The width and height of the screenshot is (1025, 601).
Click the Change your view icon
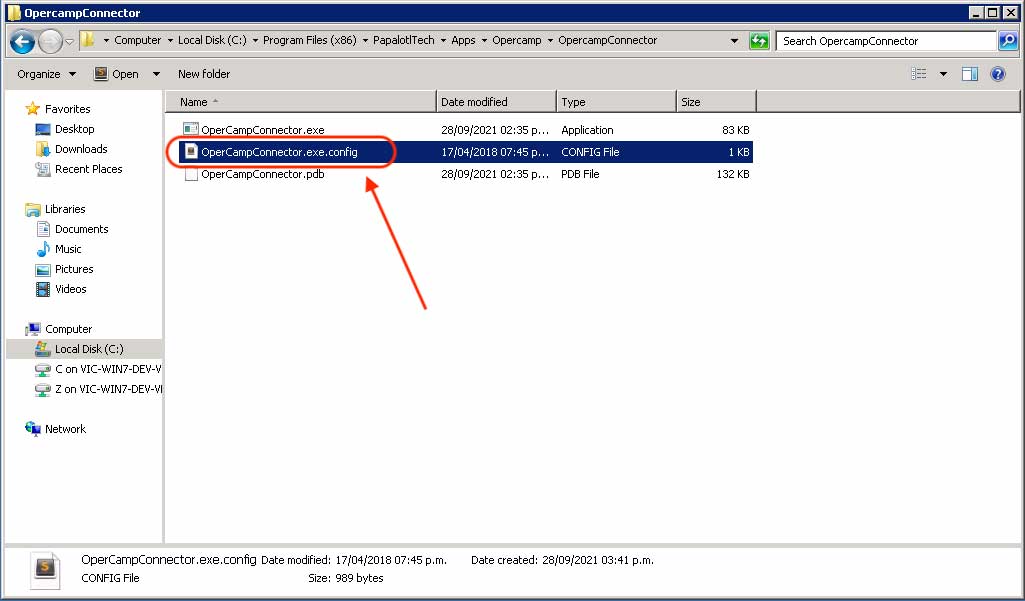click(919, 73)
